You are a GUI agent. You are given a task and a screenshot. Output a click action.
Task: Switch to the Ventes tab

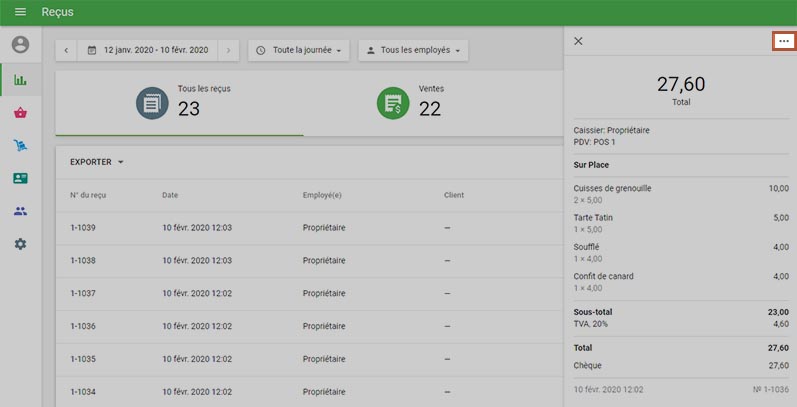420,102
